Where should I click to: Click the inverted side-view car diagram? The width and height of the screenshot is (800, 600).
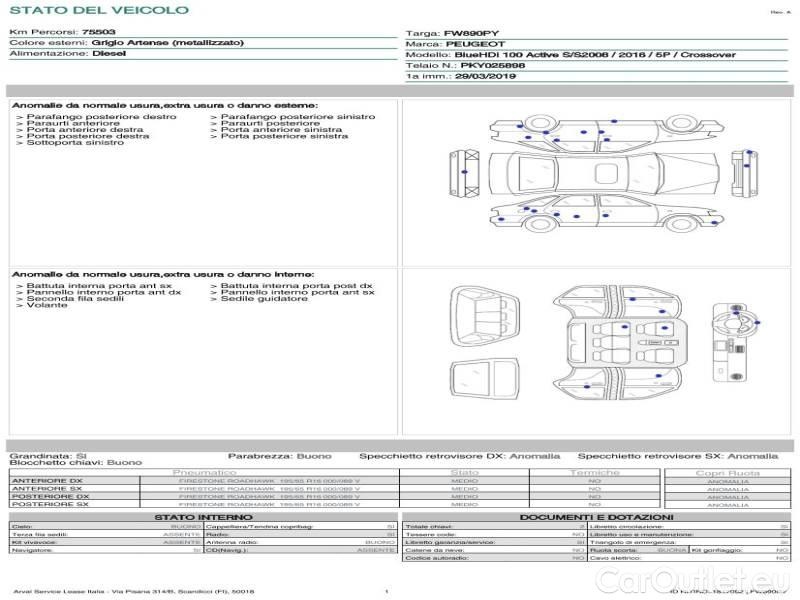point(606,134)
